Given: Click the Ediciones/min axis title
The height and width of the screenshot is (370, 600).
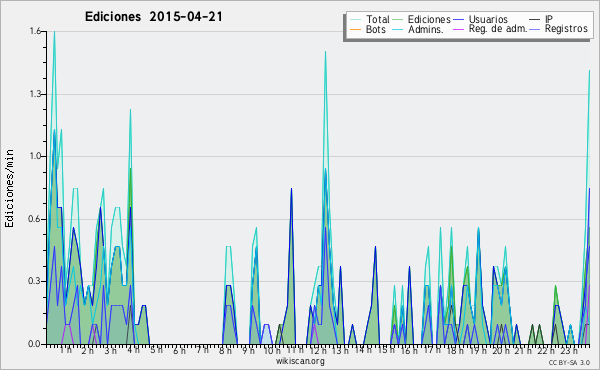Looking at the screenshot, I should tap(9, 189).
